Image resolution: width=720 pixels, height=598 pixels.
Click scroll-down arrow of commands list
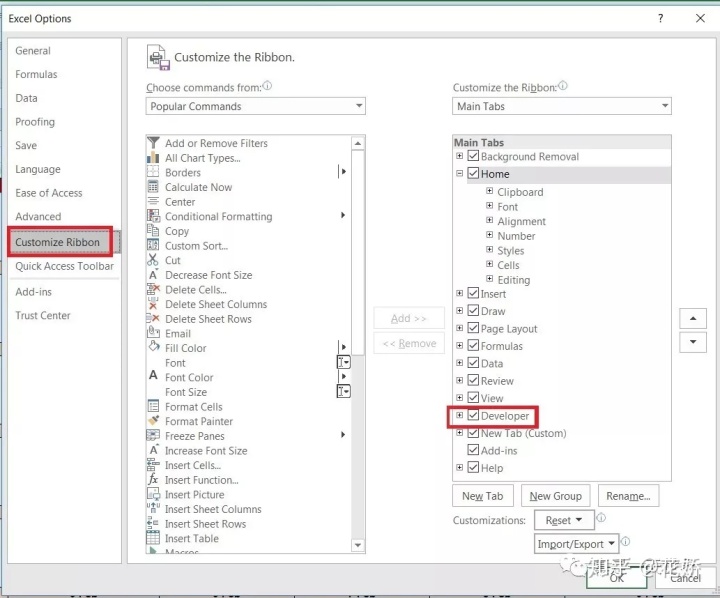tap(358, 545)
